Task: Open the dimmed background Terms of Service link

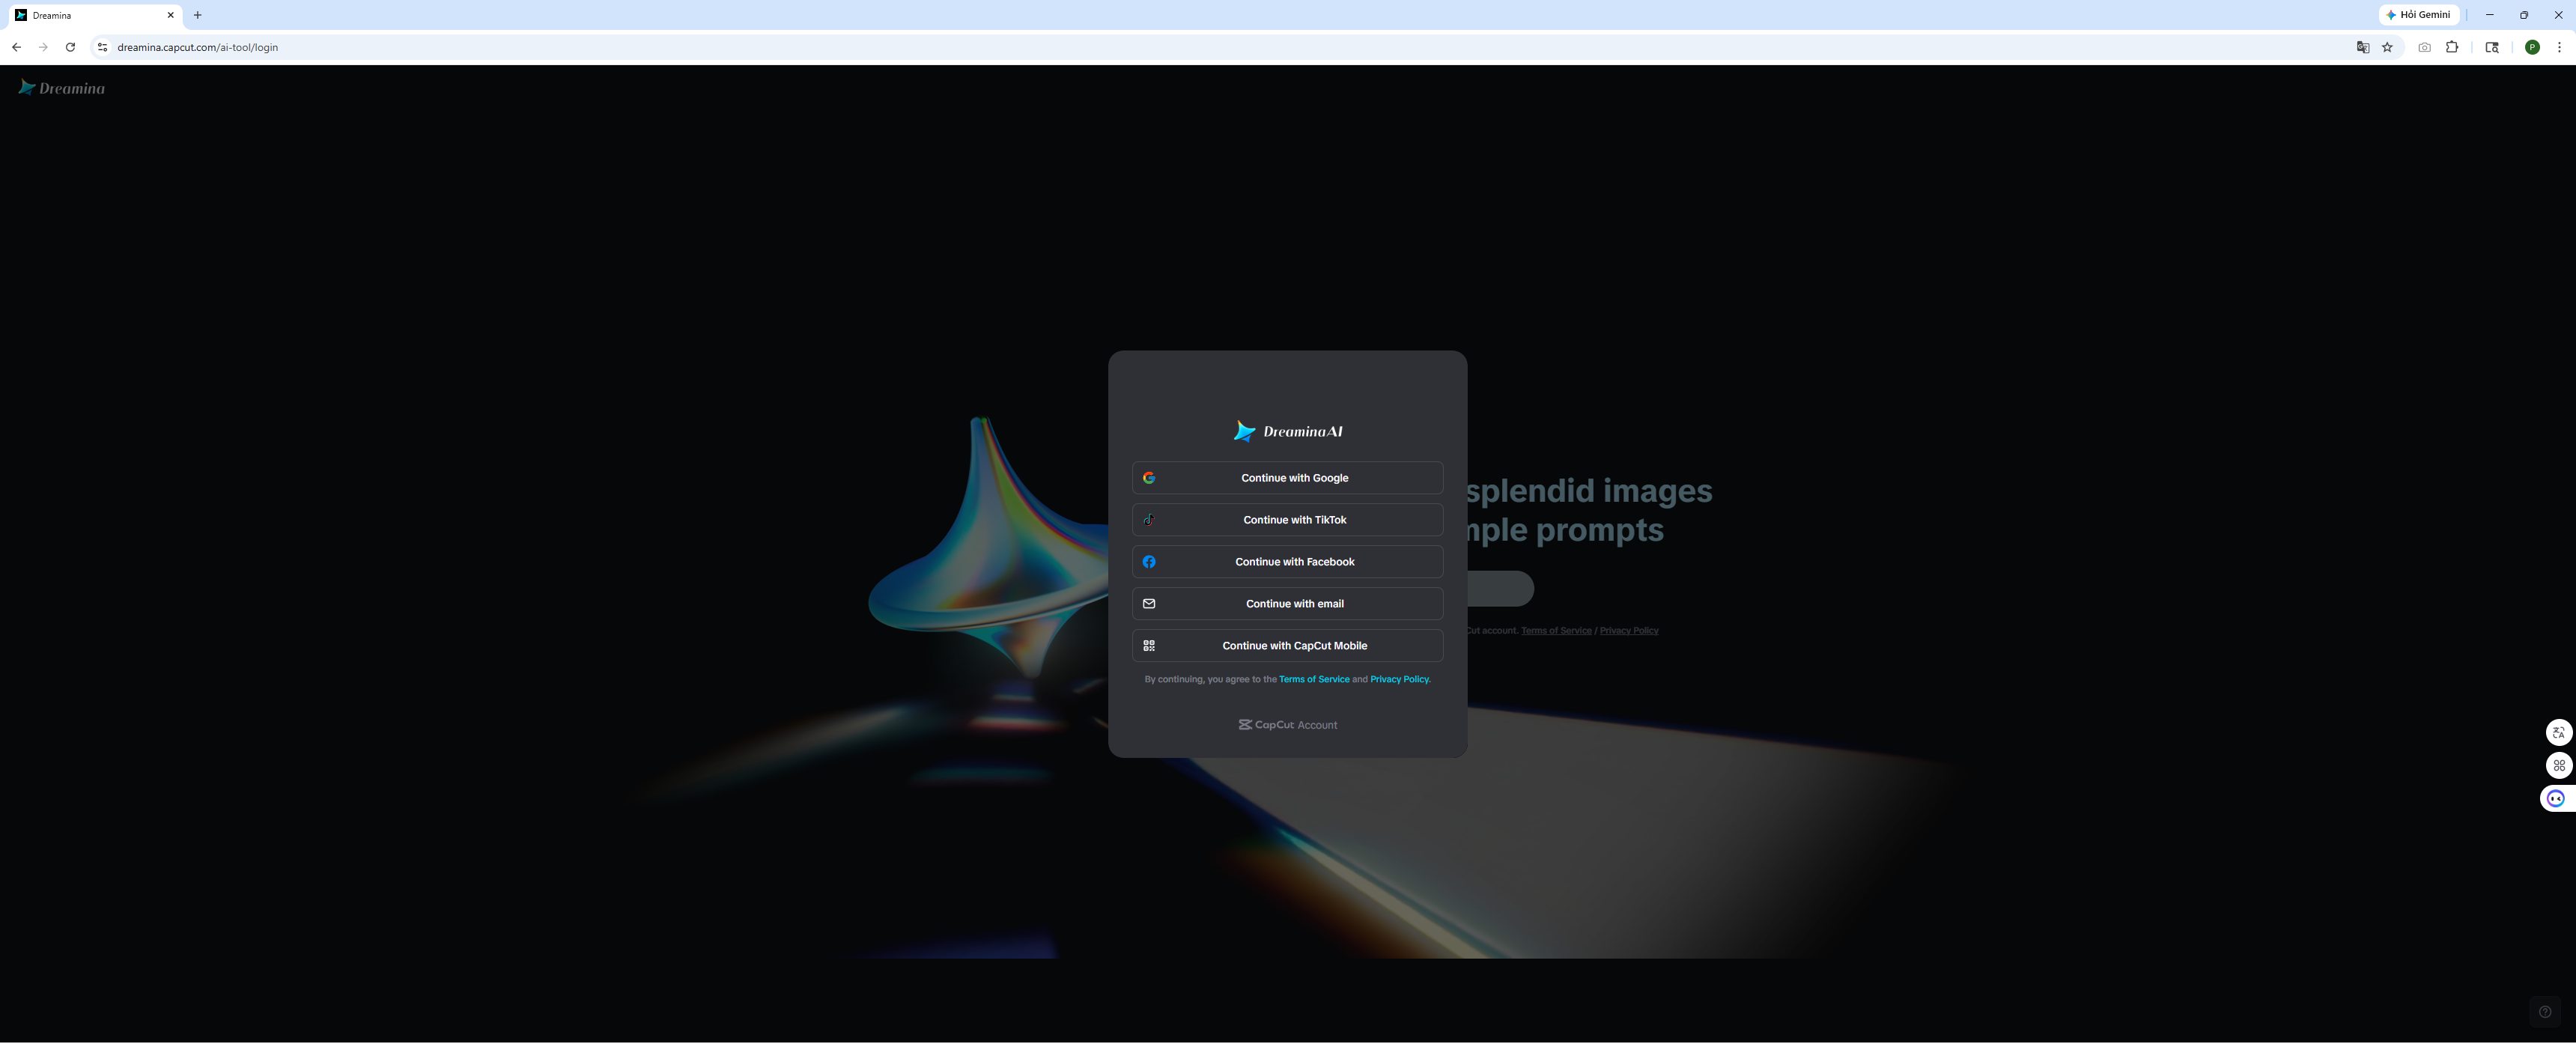Action: pos(1556,631)
